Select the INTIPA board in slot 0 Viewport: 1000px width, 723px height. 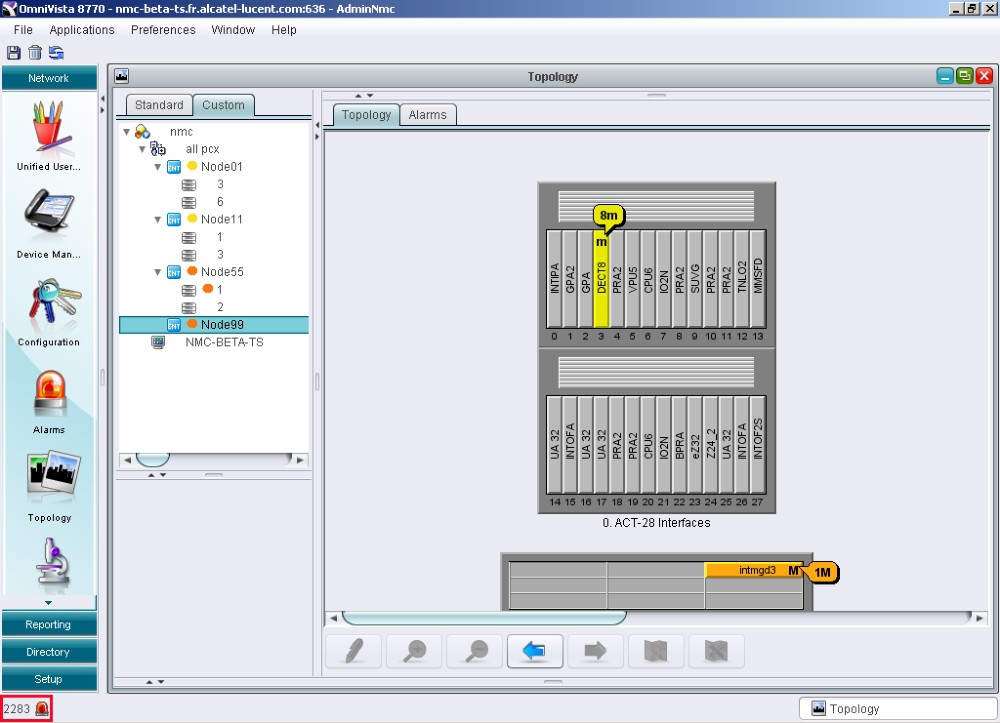554,279
